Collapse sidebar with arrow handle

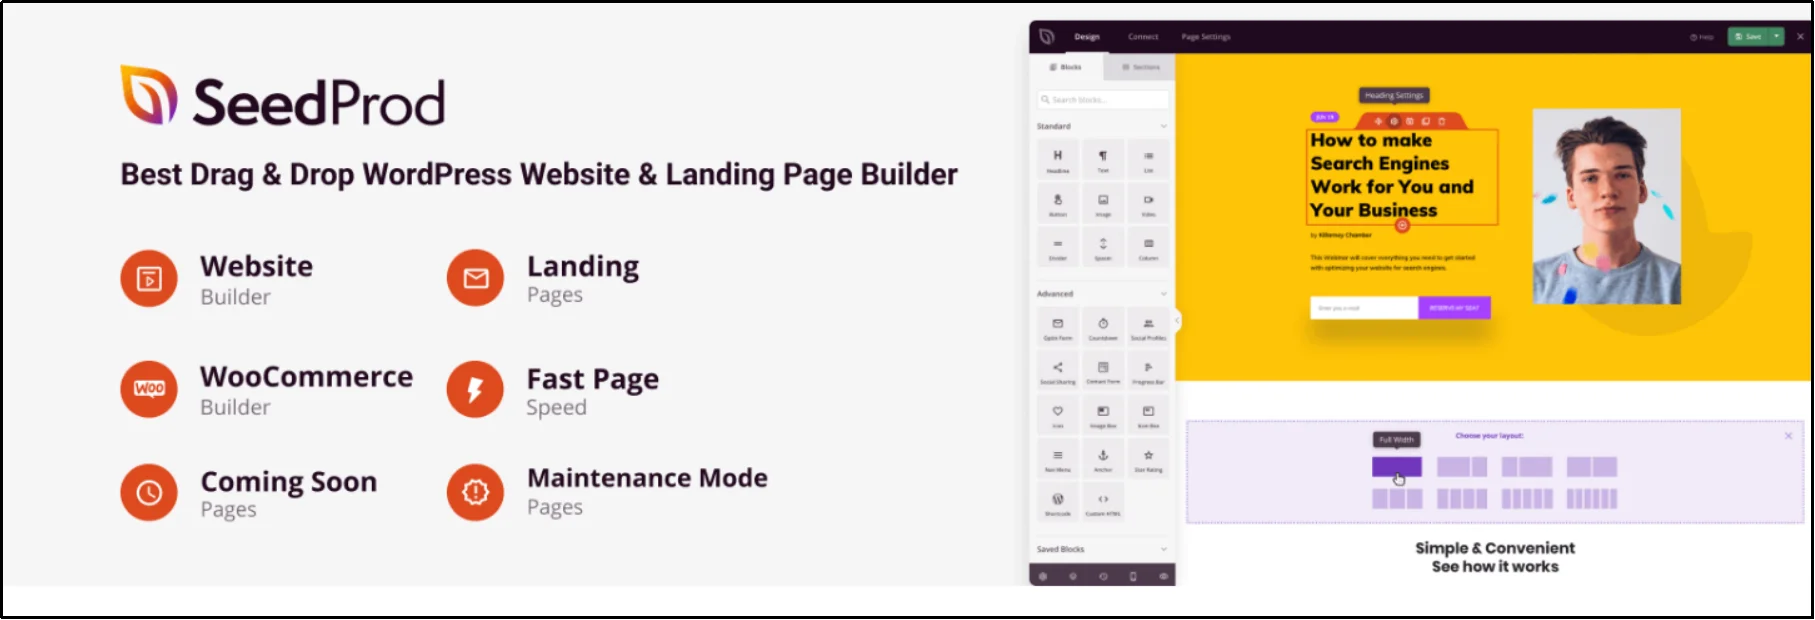pos(1177,320)
